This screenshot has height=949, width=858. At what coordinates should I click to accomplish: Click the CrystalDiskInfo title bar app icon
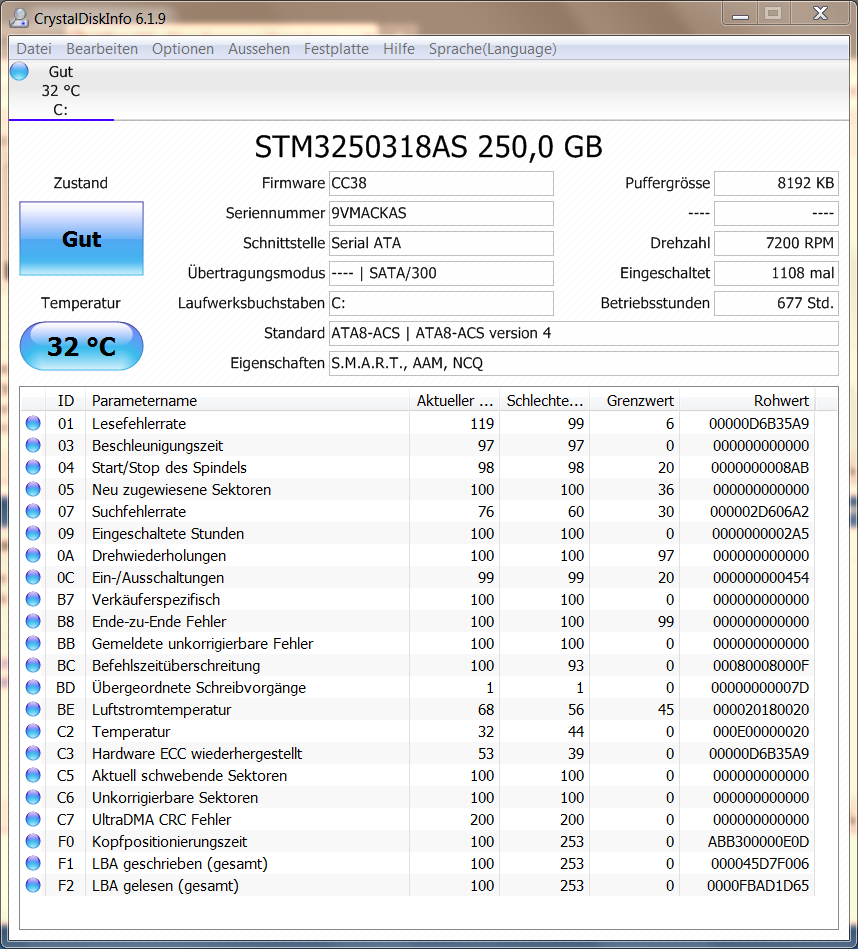point(19,18)
